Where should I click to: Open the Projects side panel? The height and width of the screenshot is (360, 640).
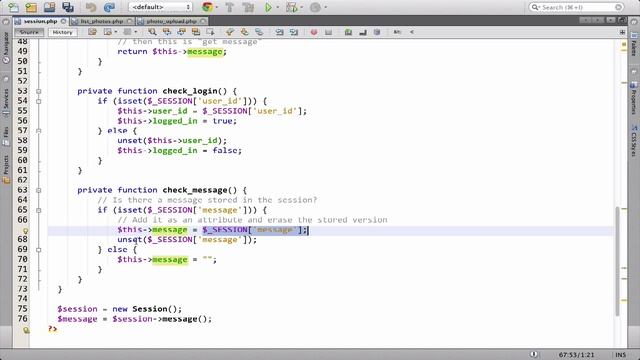click(x=6, y=169)
